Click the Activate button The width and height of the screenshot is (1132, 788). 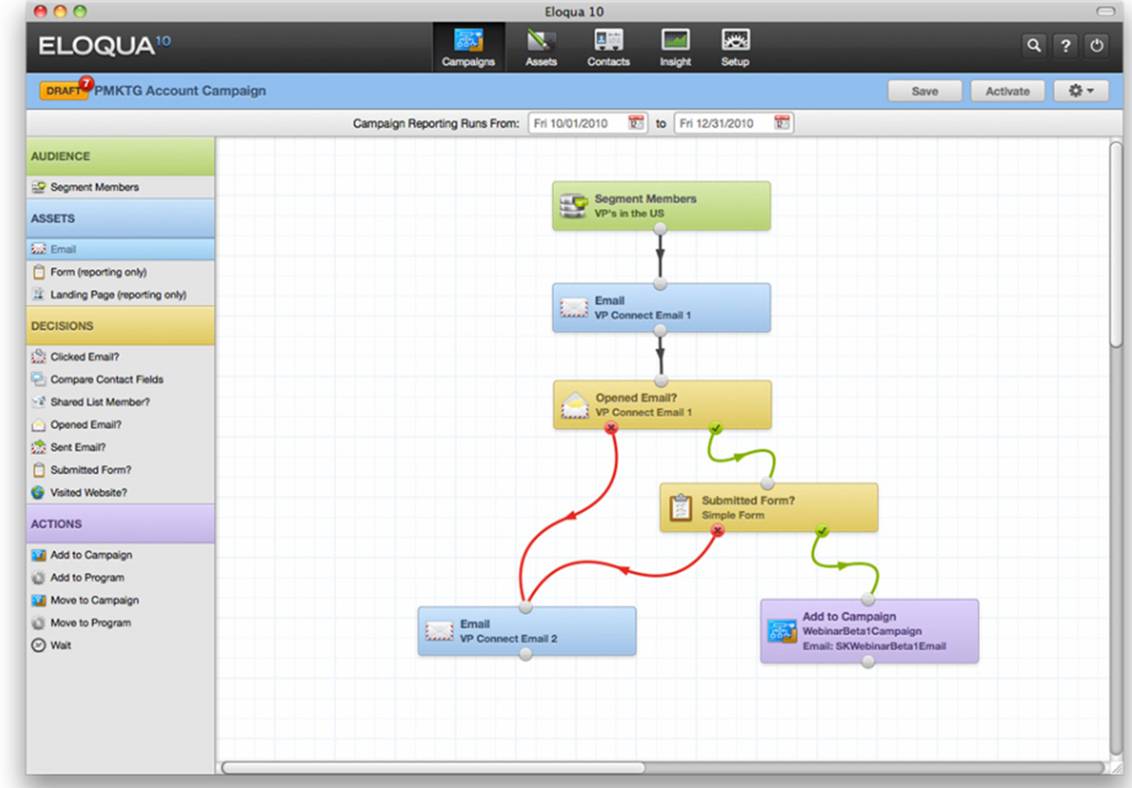pos(1007,91)
